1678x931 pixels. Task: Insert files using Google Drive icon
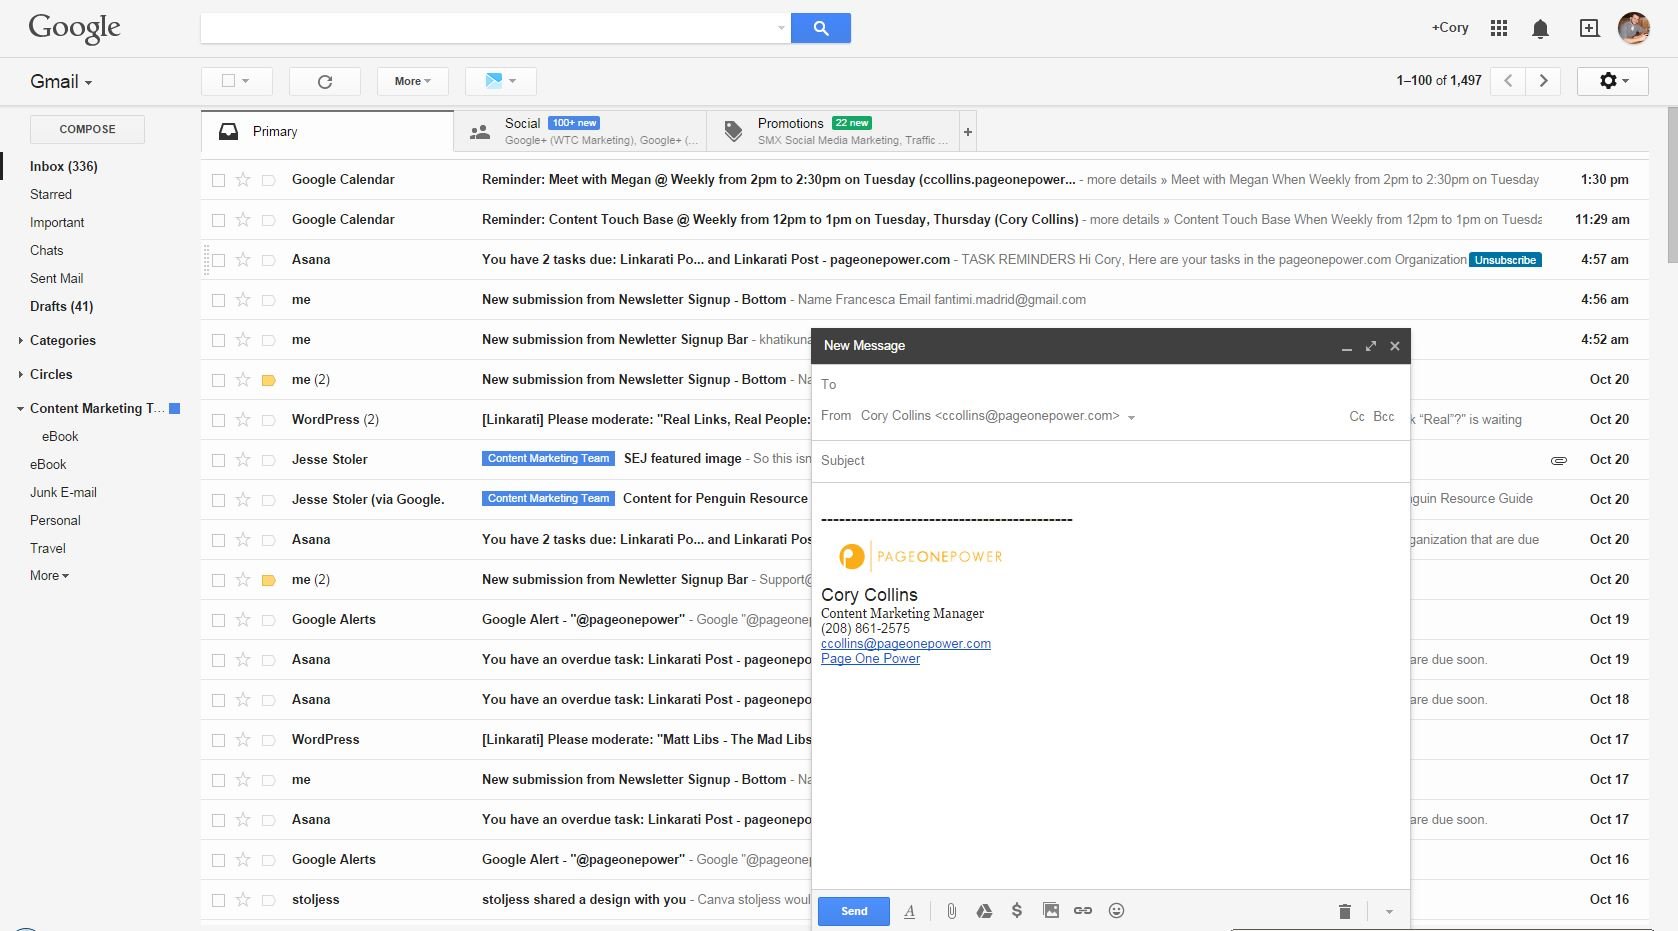click(x=984, y=911)
